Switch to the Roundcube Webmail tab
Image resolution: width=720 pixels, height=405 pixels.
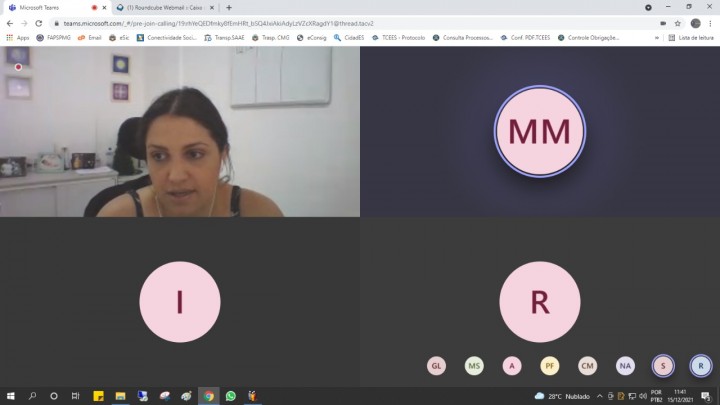[x=160, y=7]
